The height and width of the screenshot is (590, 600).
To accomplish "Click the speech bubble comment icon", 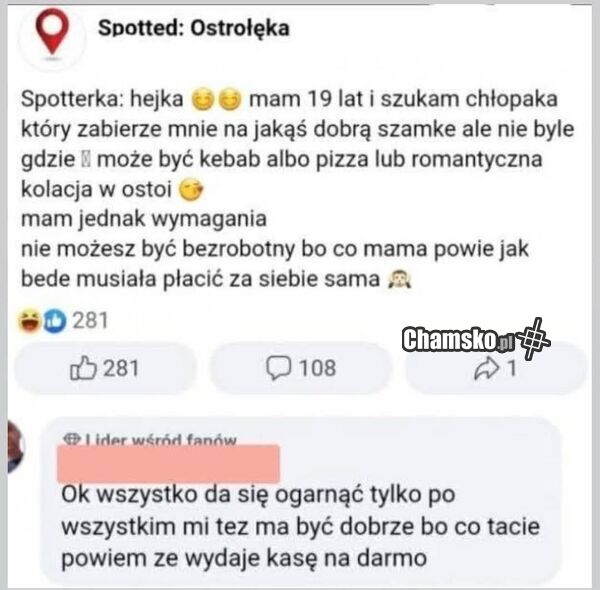I will 277,368.
